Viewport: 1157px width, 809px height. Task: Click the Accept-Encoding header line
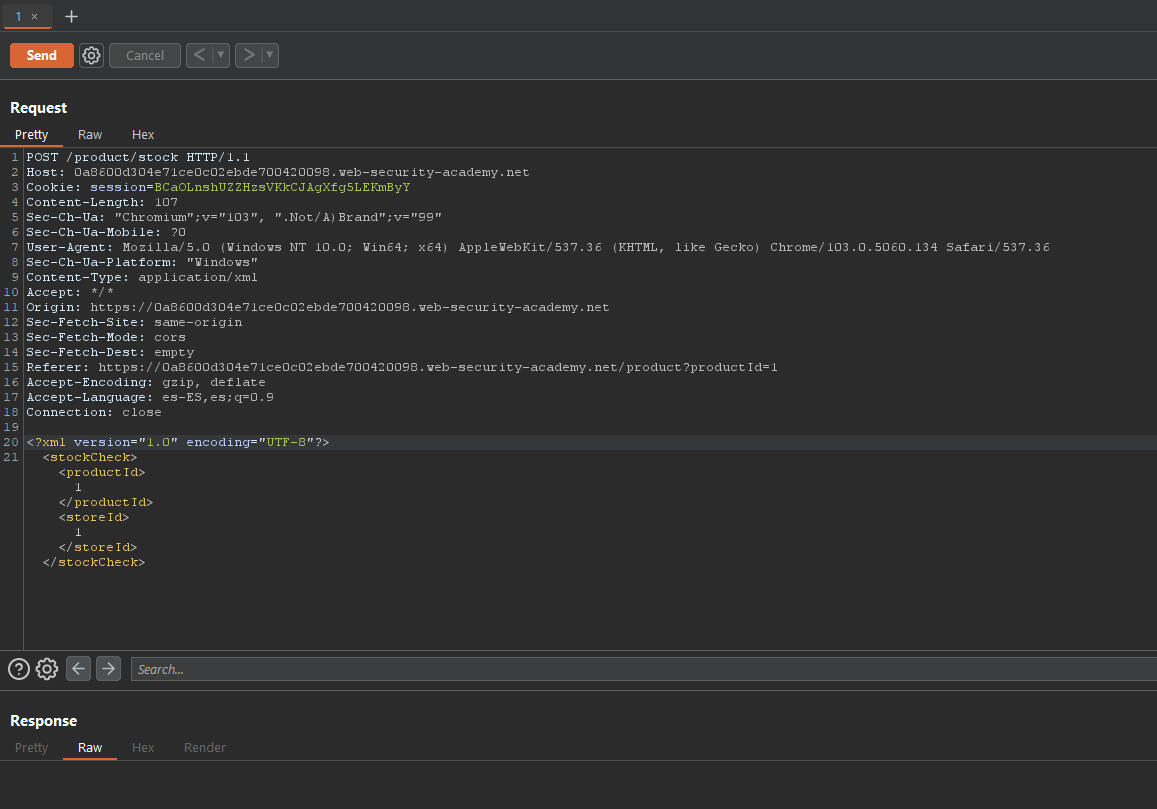(x=146, y=382)
